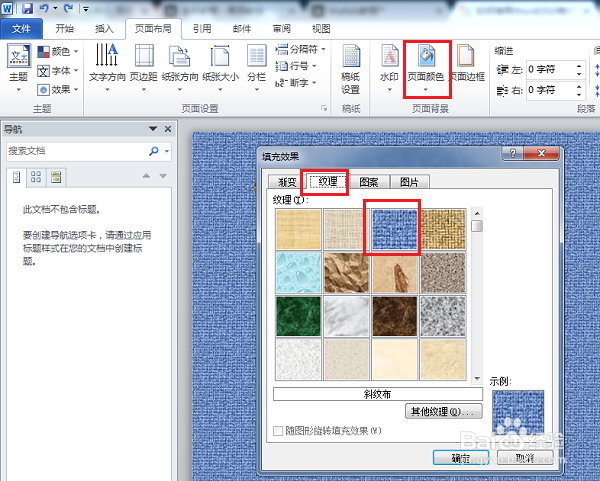
Task: Switch to the 插入 tab
Action: point(104,28)
